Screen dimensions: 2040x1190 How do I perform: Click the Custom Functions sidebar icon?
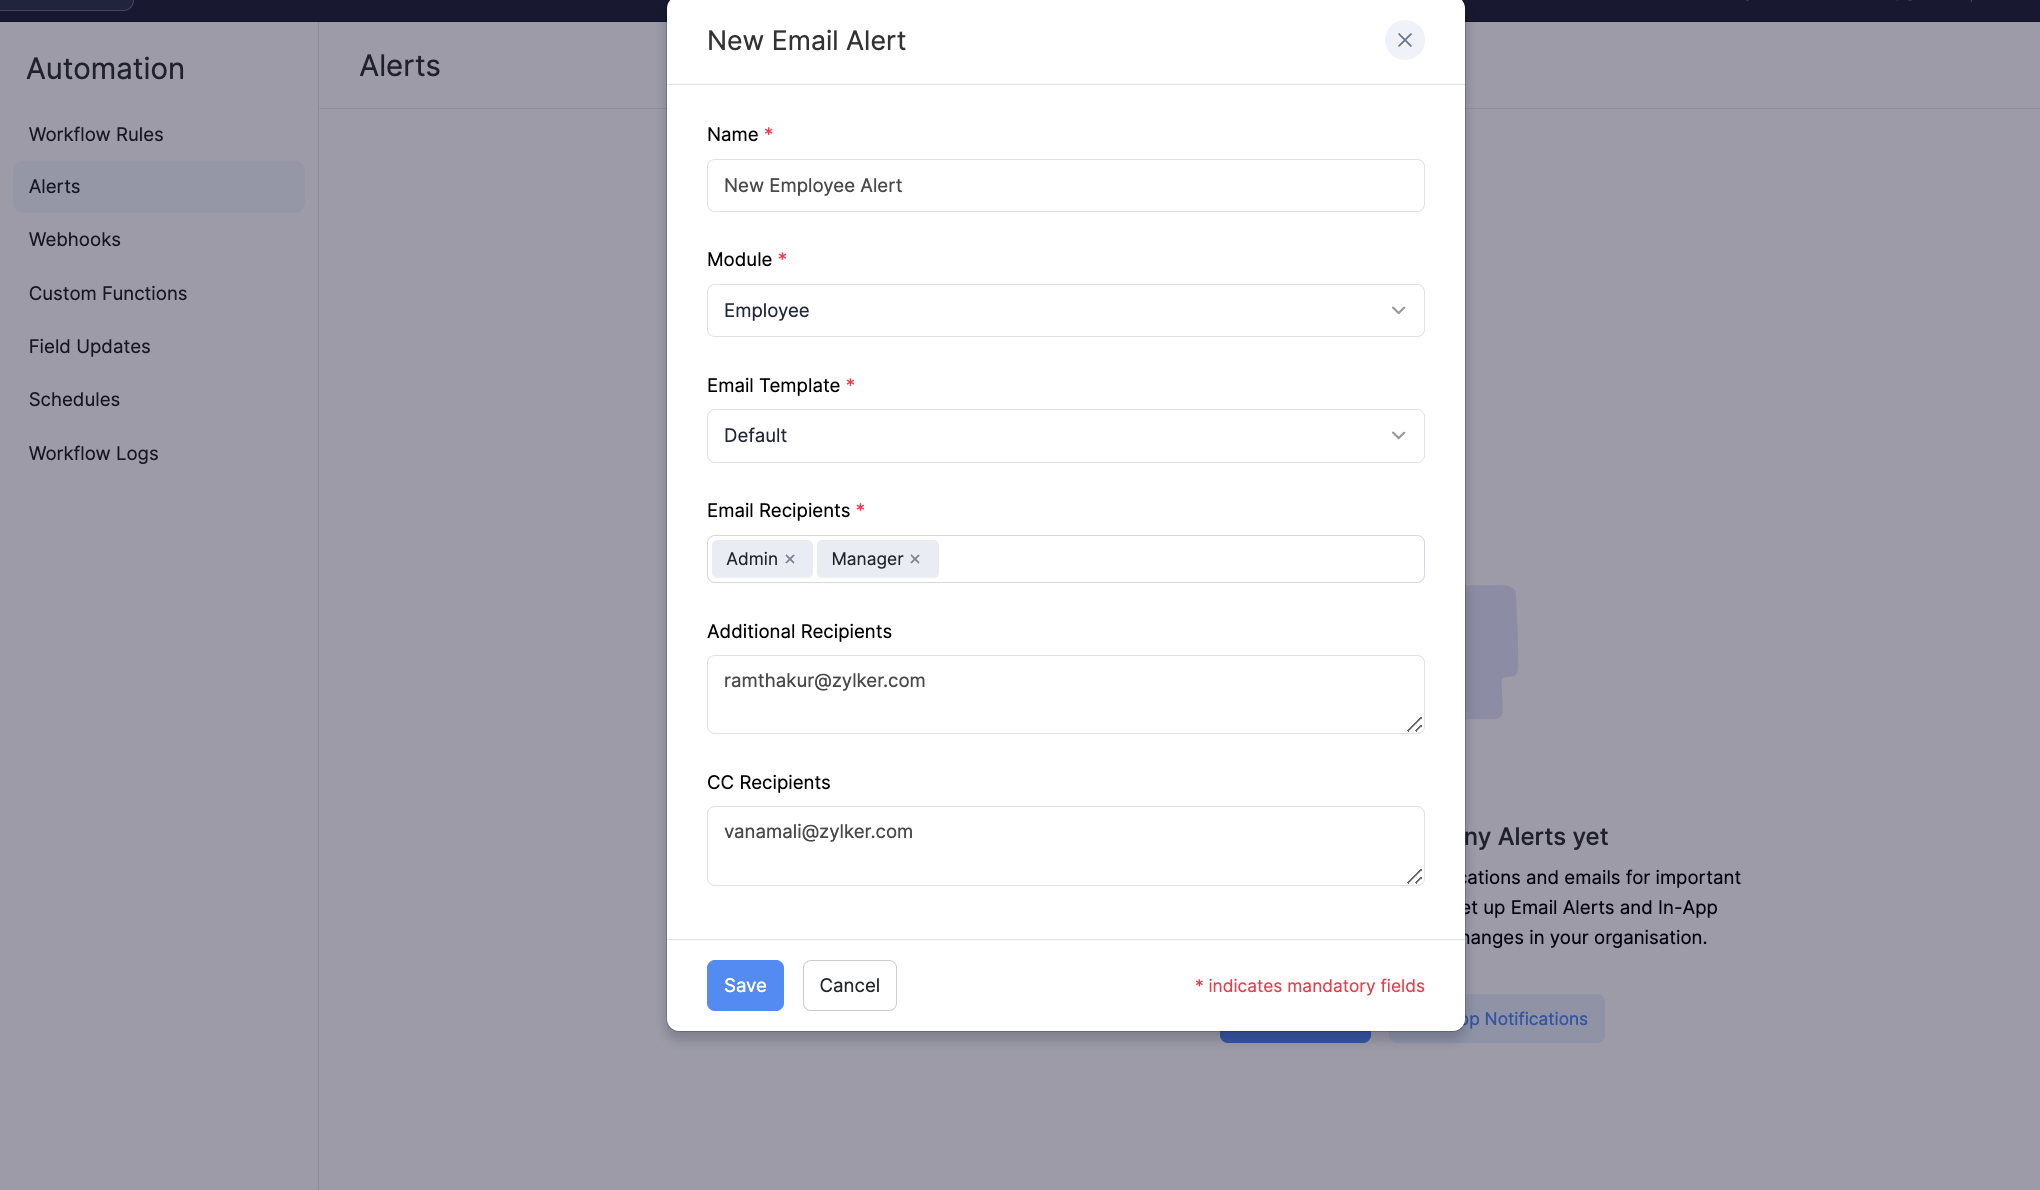click(x=108, y=293)
